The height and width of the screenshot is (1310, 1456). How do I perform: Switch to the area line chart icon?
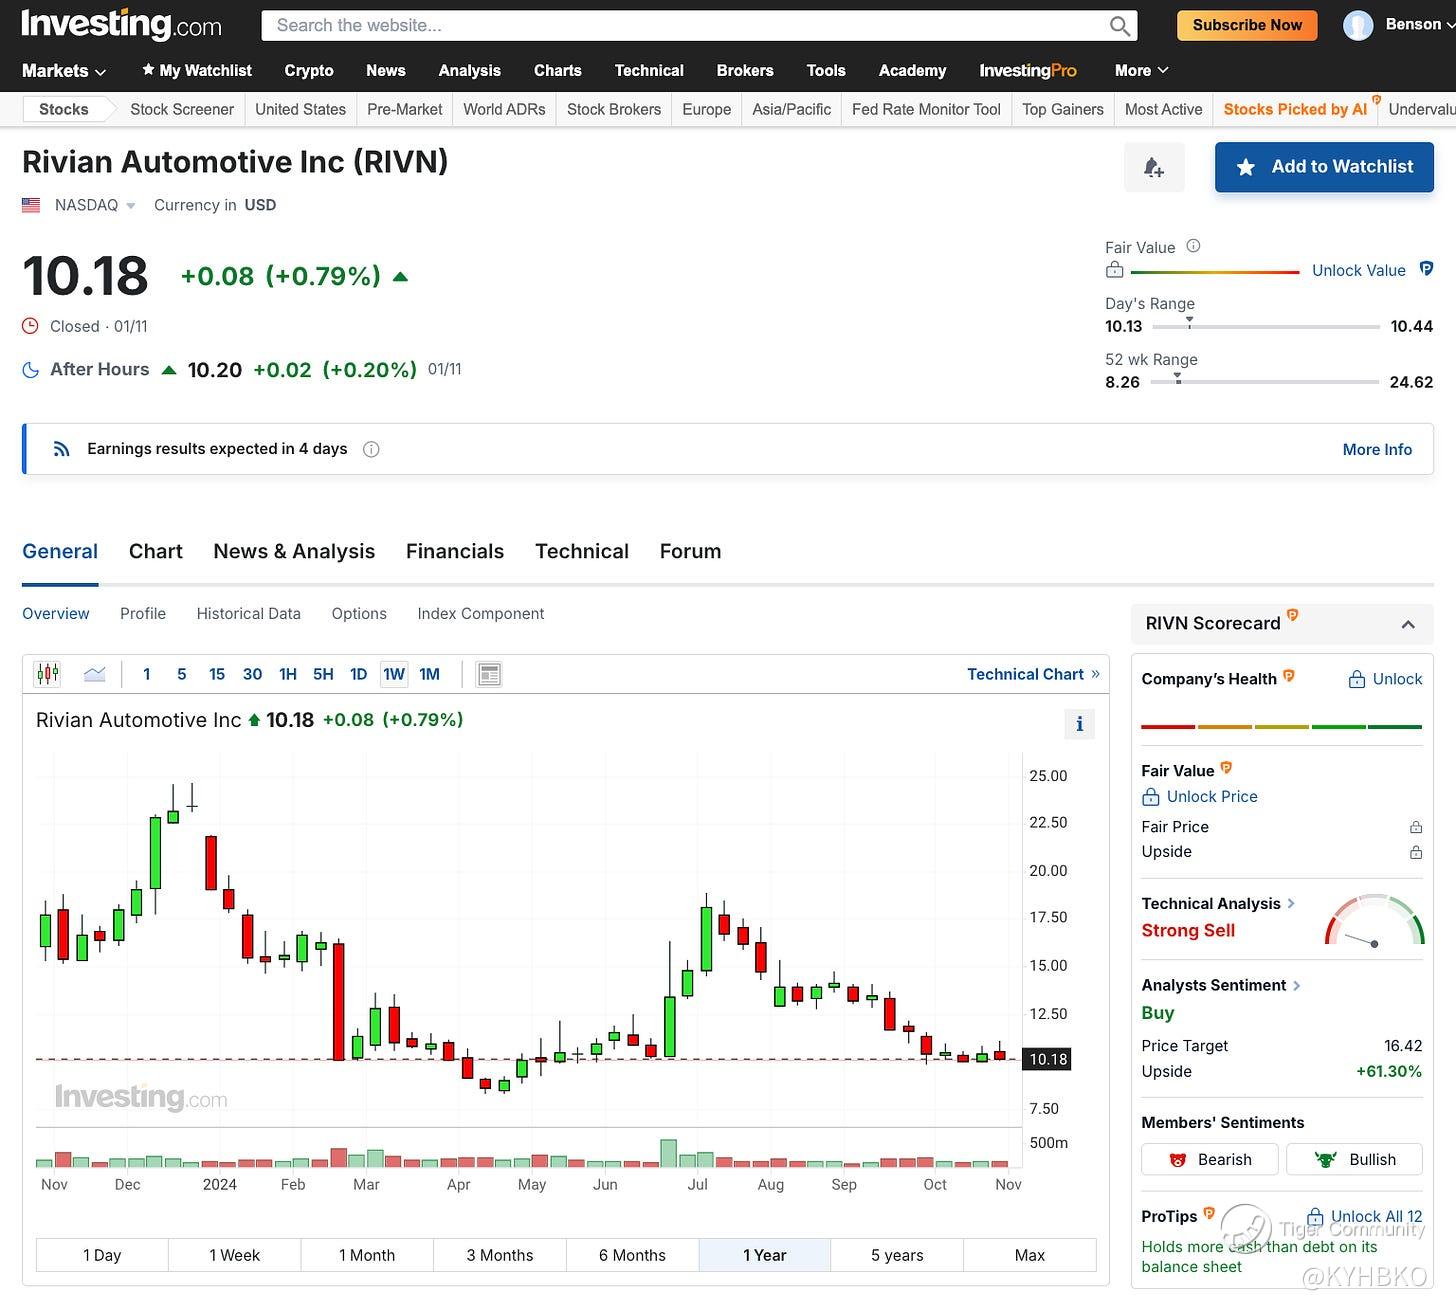point(95,674)
